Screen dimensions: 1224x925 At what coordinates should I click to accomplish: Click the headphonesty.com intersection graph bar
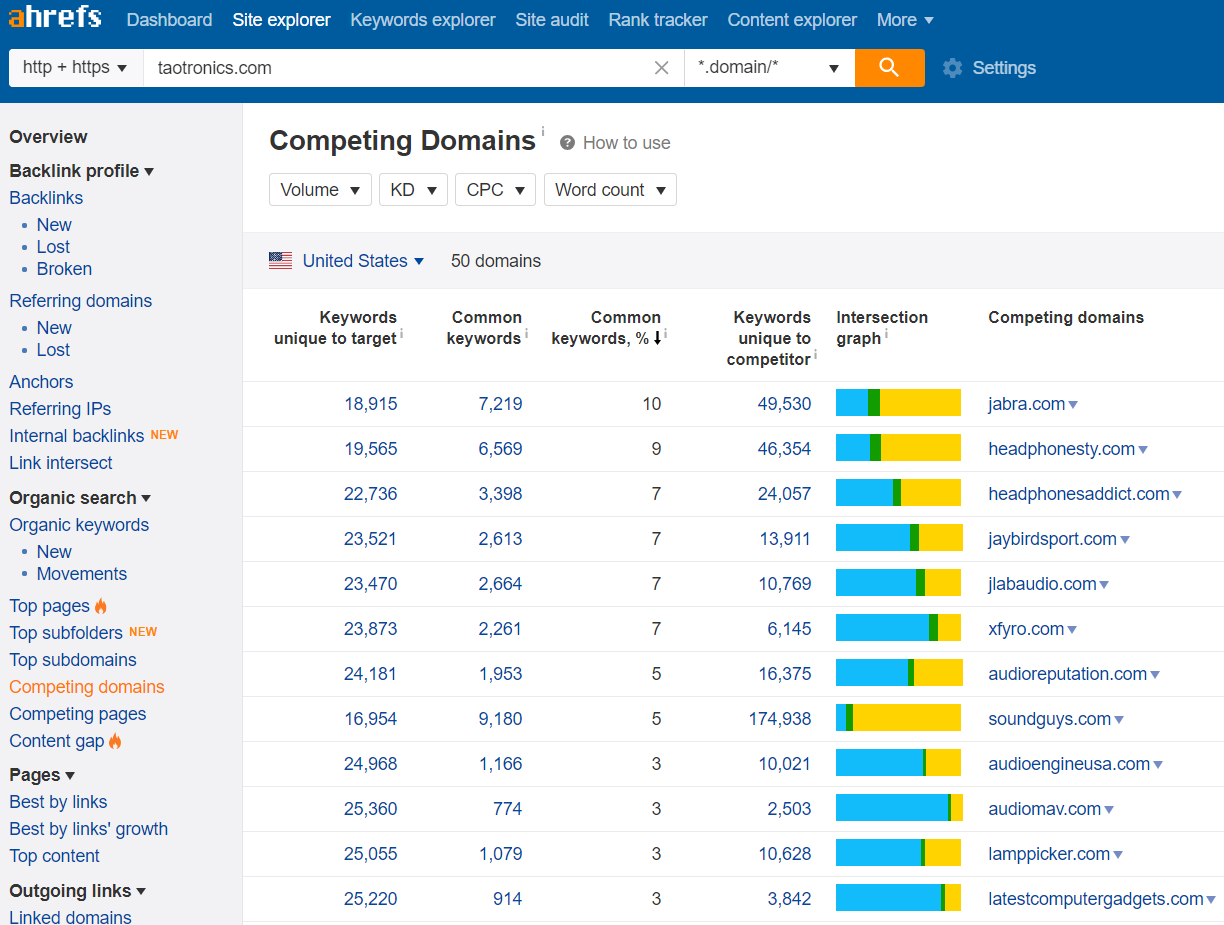pos(898,448)
